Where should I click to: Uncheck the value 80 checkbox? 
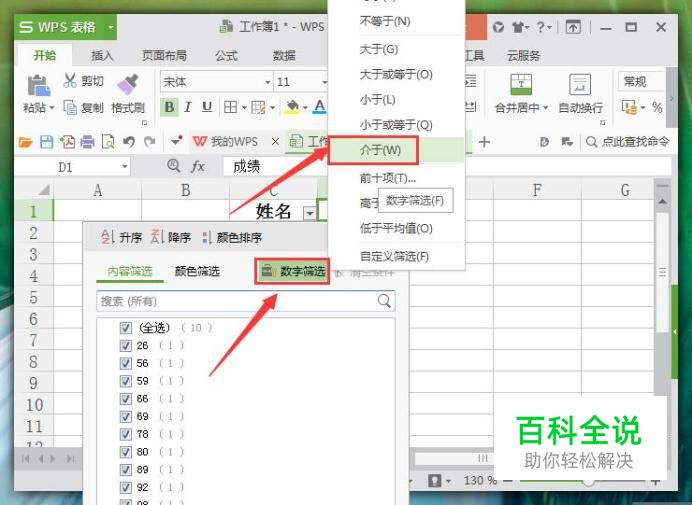[x=126, y=452]
